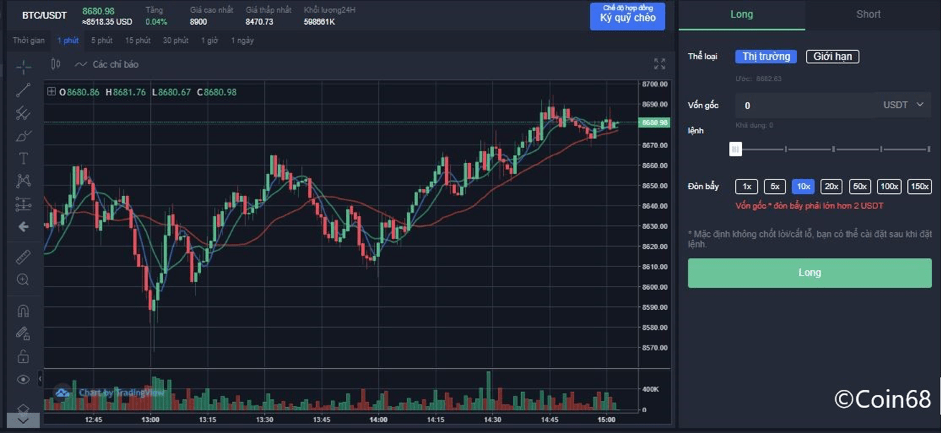Image resolution: width=941 pixels, height=433 pixels.
Task: Select the 1 phút interval
Action: tap(68, 40)
